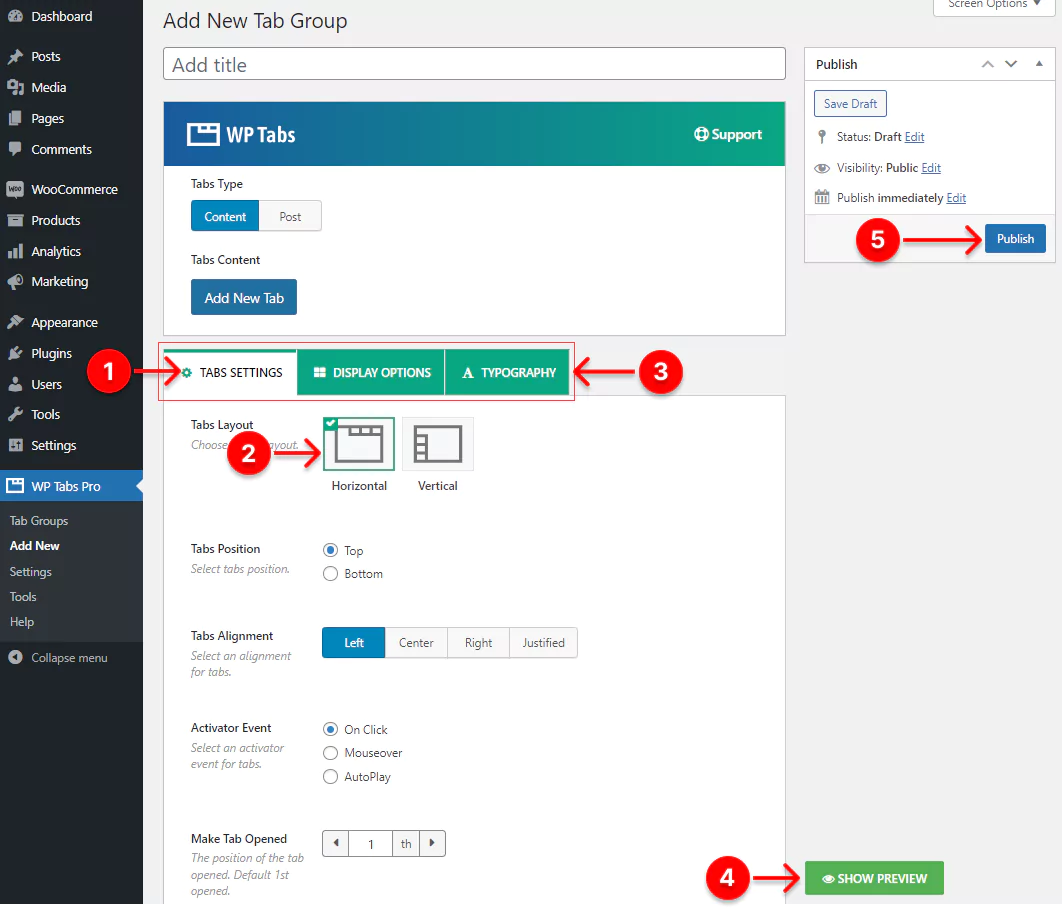Move Publish box down with chevron
The height and width of the screenshot is (908, 1062).
click(x=1011, y=64)
